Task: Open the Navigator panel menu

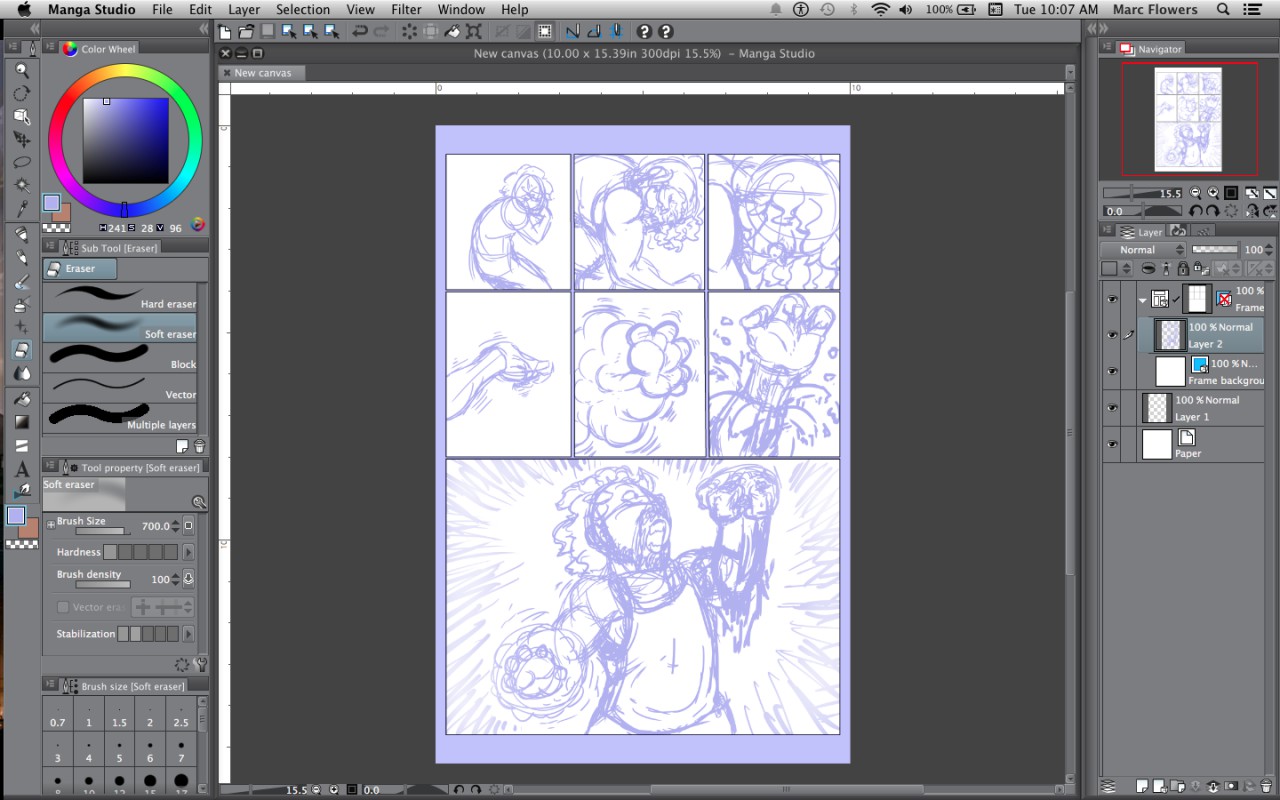Action: (x=1107, y=48)
